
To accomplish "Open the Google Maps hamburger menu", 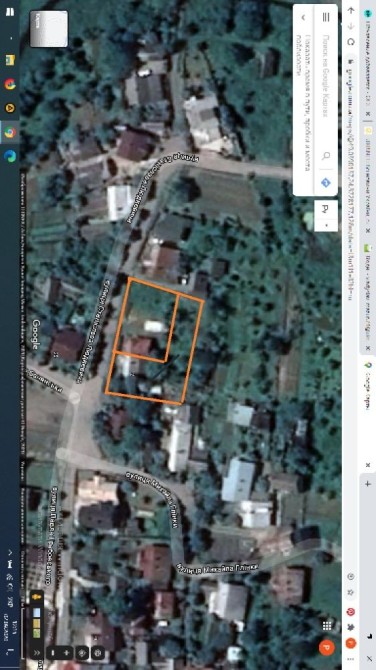I will point(326,17).
